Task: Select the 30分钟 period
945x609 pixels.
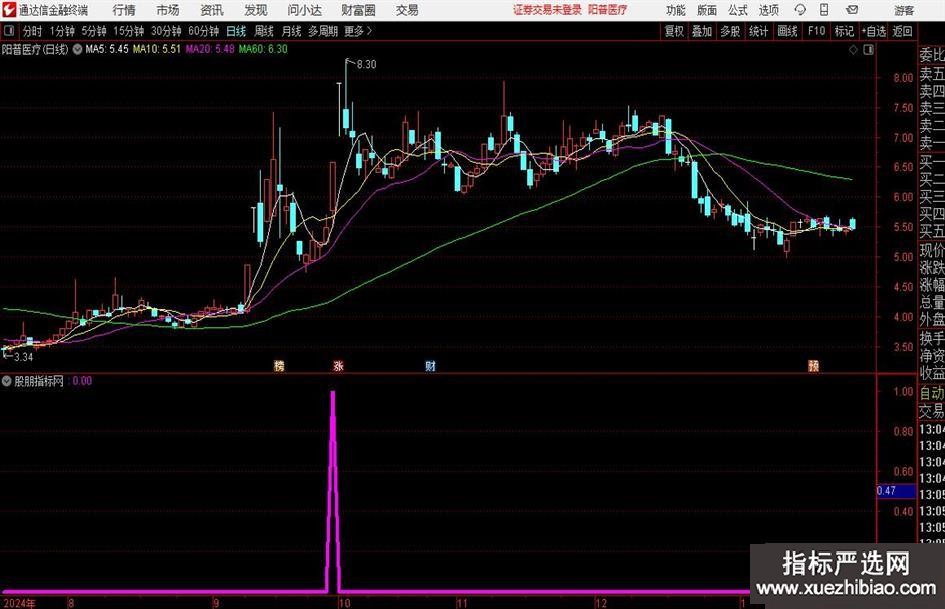Action: click(x=166, y=31)
